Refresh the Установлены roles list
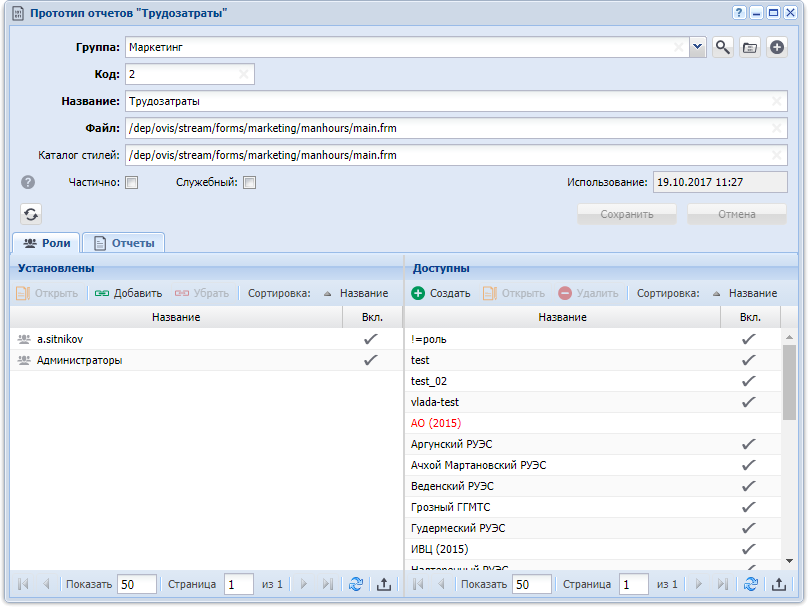 pos(356,584)
